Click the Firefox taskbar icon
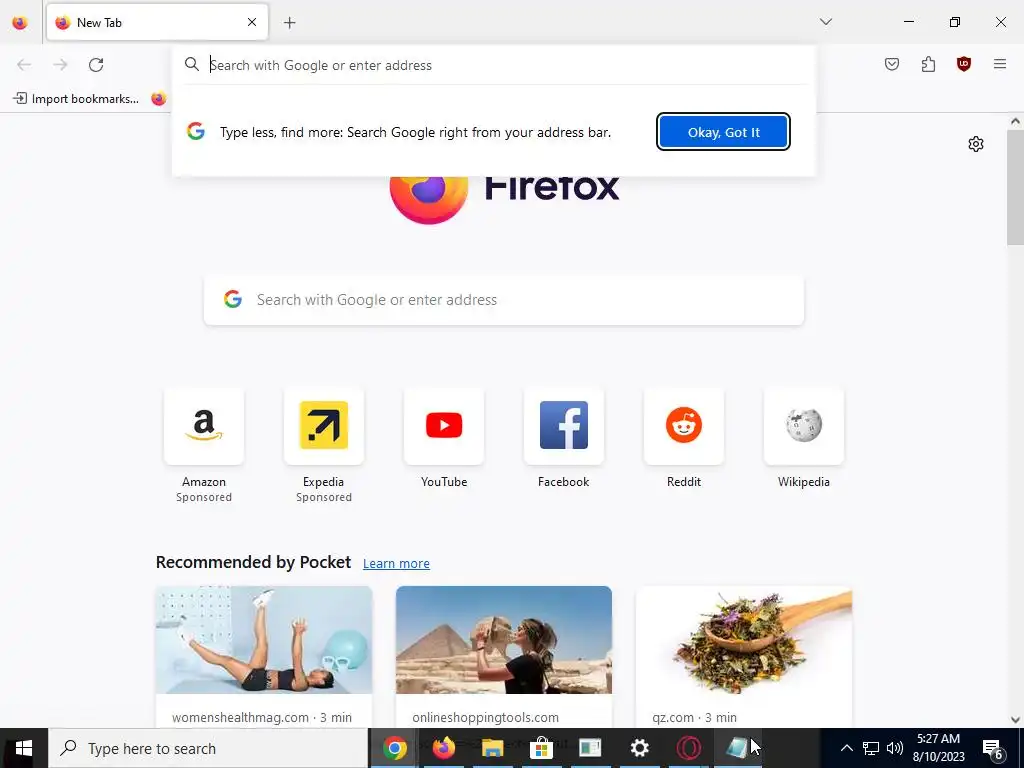Viewport: 1024px width, 768px height. coord(443,748)
